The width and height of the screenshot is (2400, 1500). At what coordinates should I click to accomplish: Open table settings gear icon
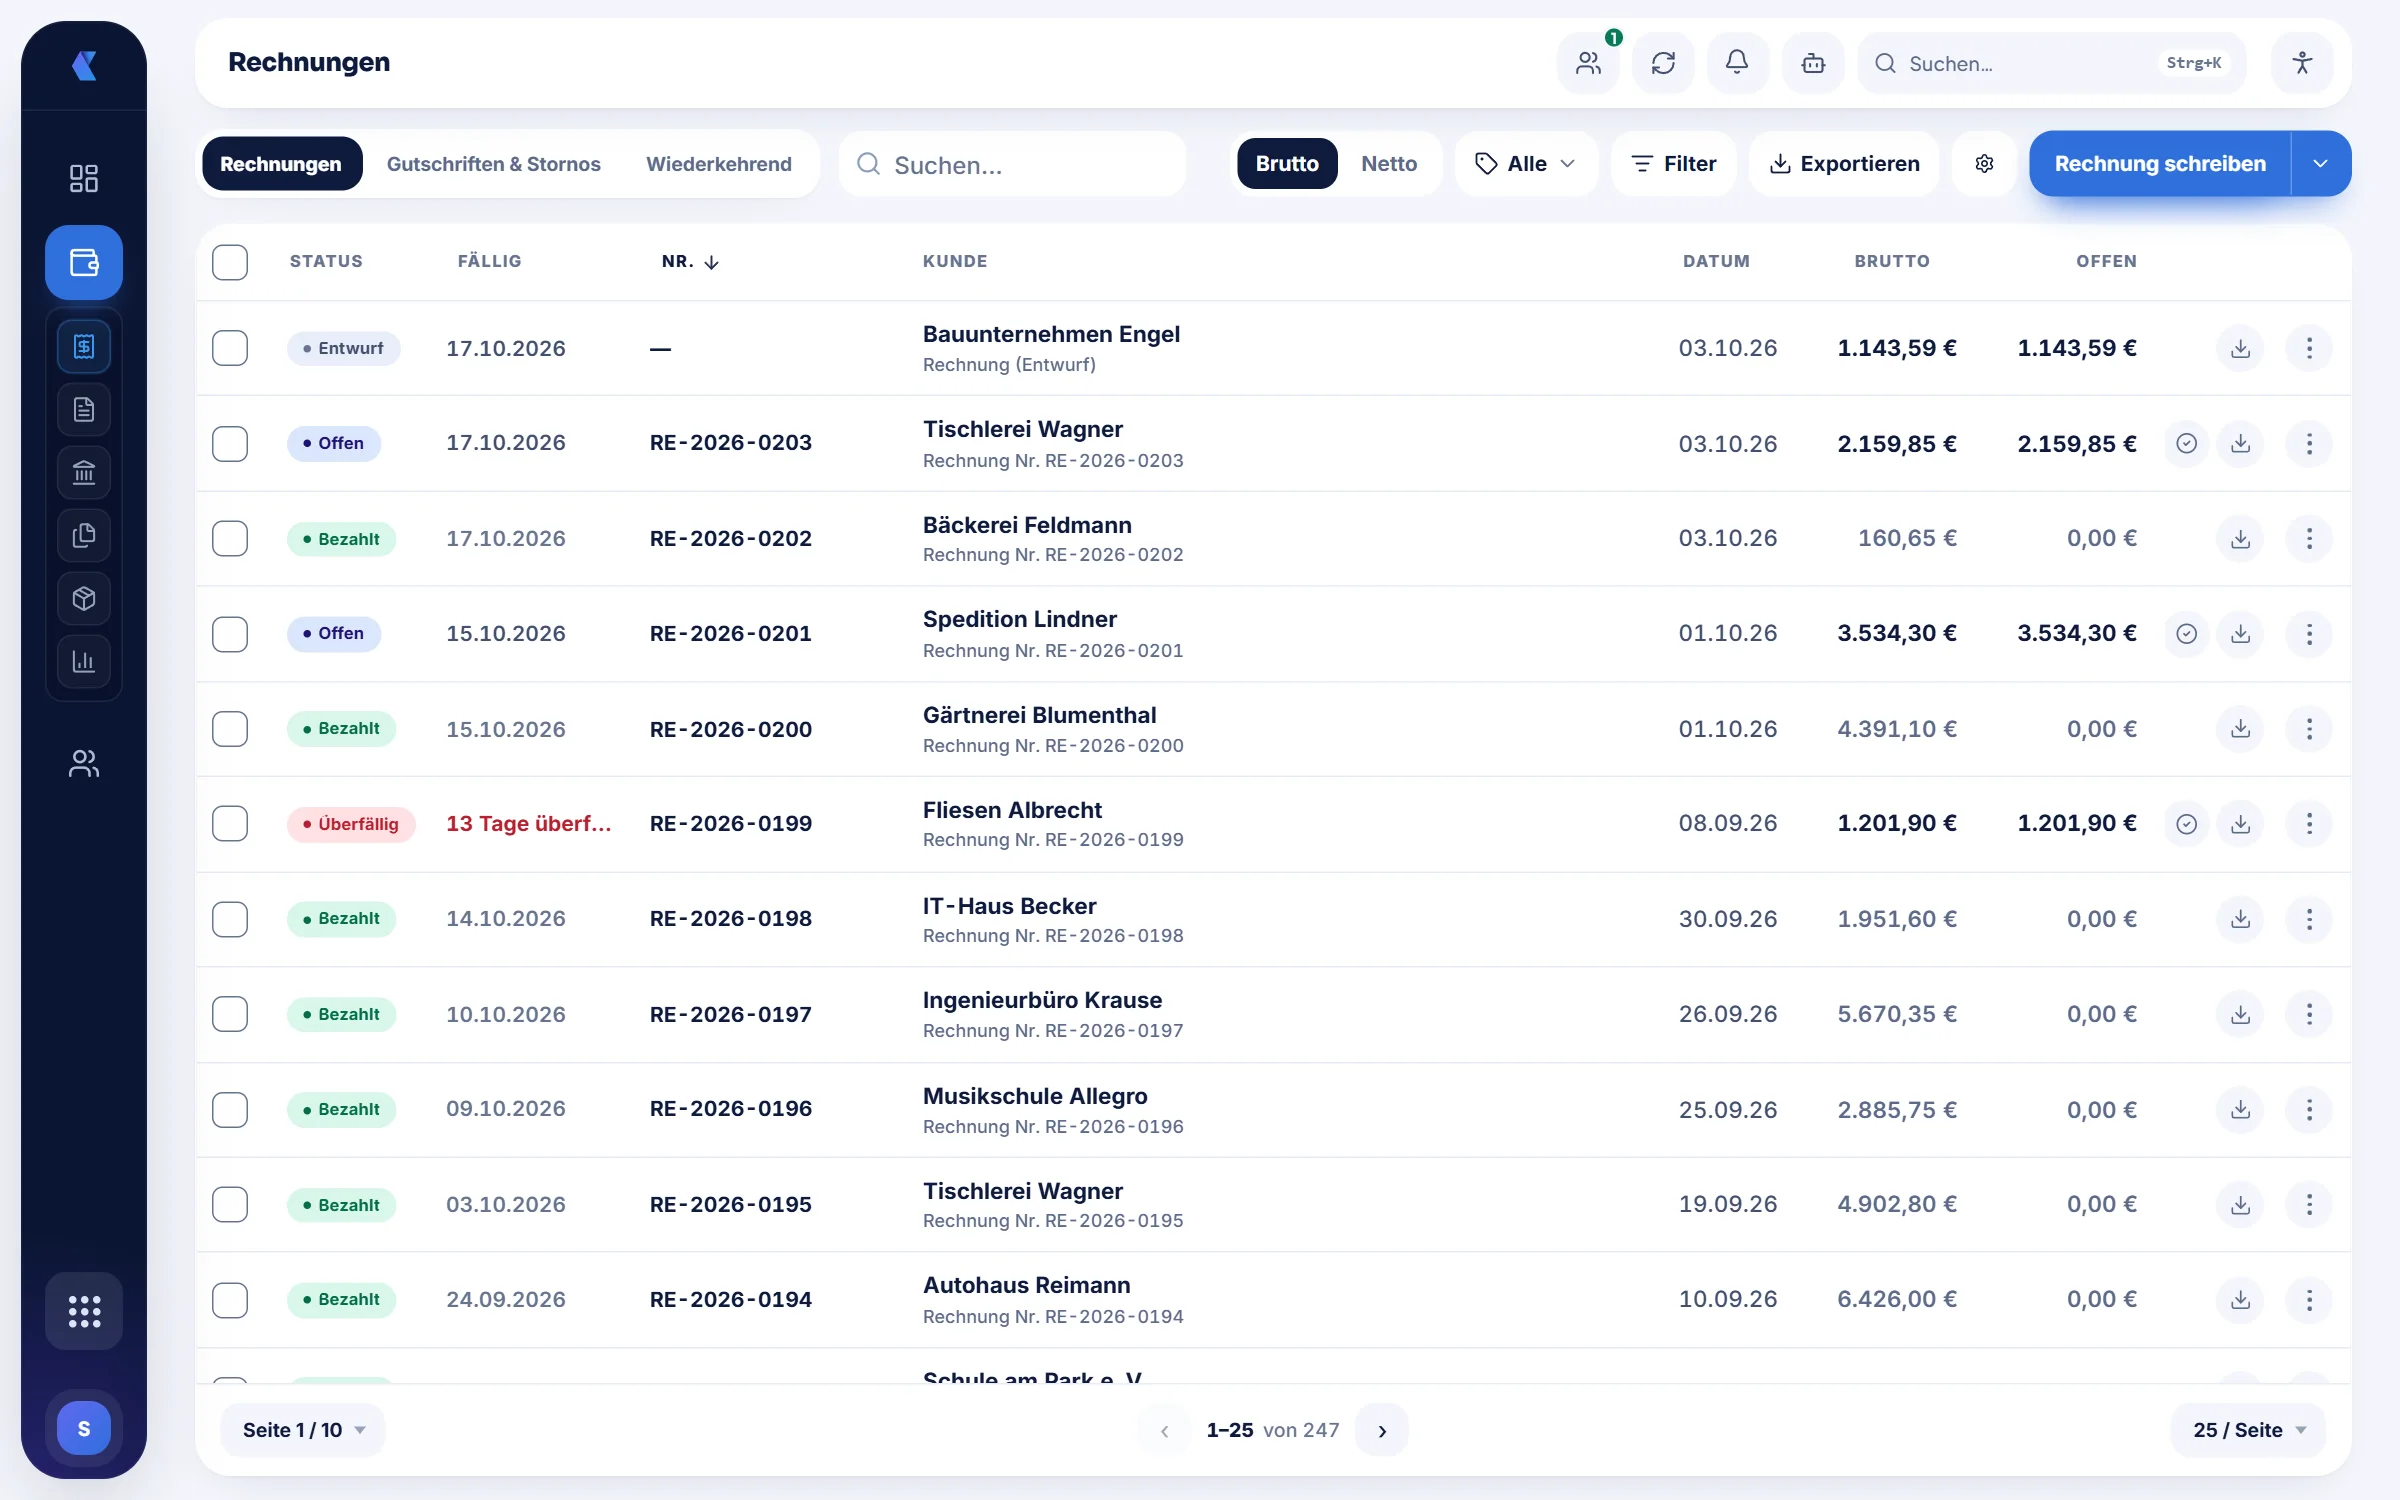tap(1984, 163)
